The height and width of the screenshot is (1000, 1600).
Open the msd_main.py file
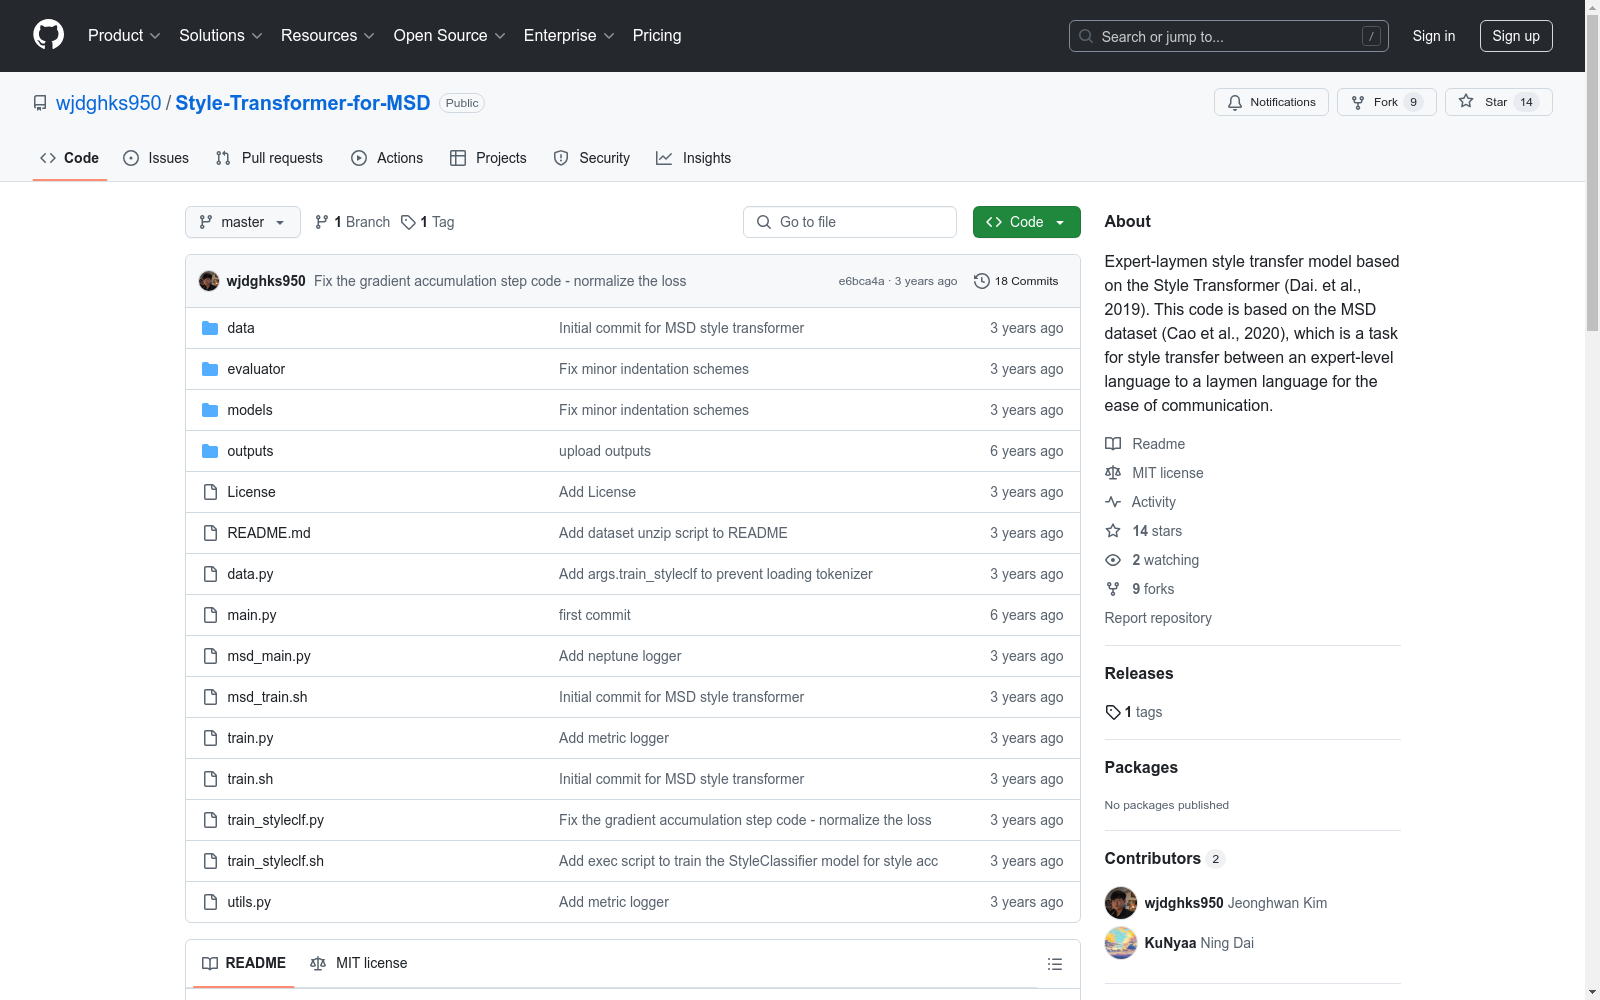click(269, 656)
